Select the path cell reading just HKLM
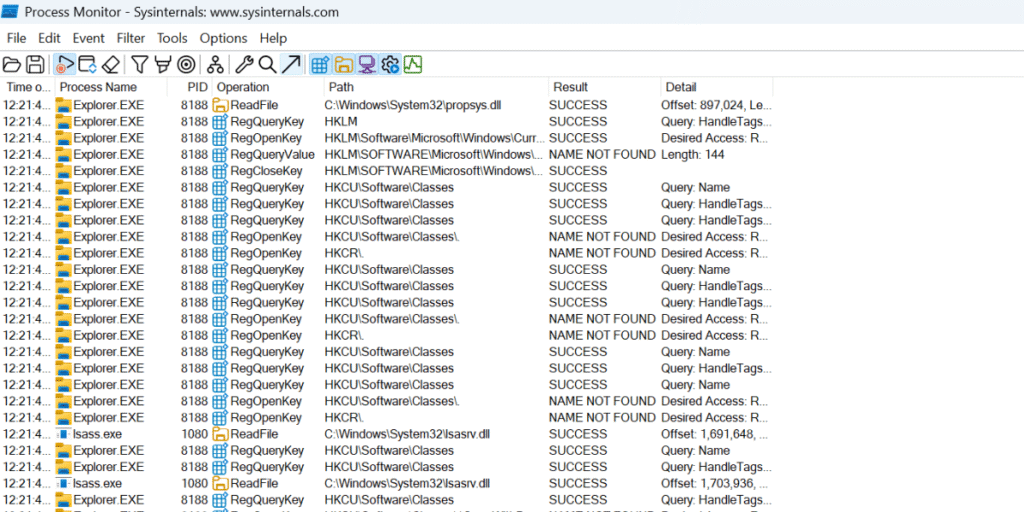Viewport: 1024px width, 512px height. point(341,121)
